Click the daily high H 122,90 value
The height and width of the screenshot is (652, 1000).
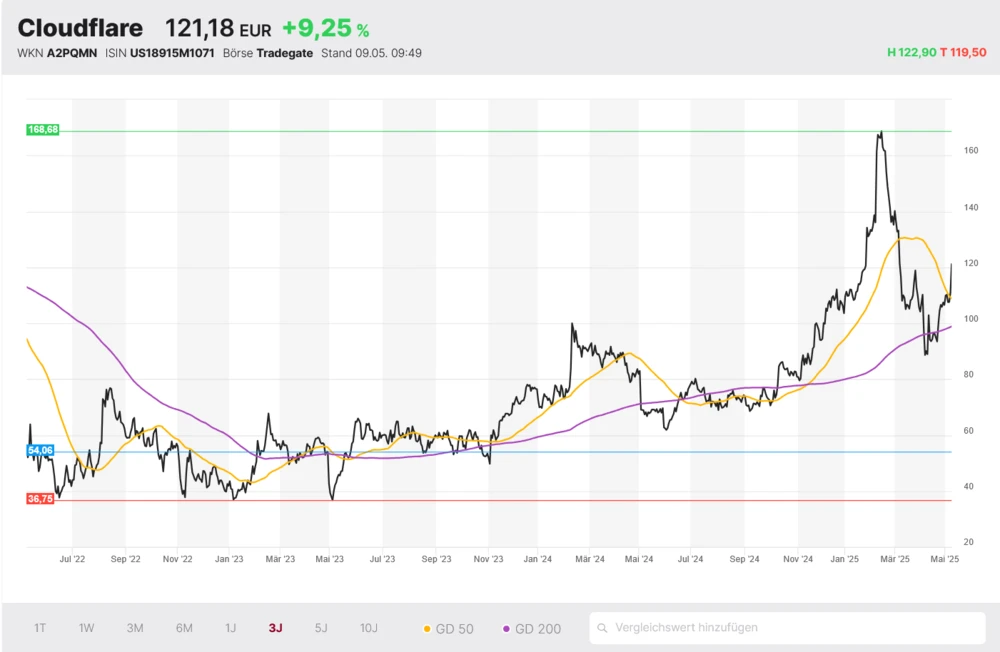(x=910, y=52)
